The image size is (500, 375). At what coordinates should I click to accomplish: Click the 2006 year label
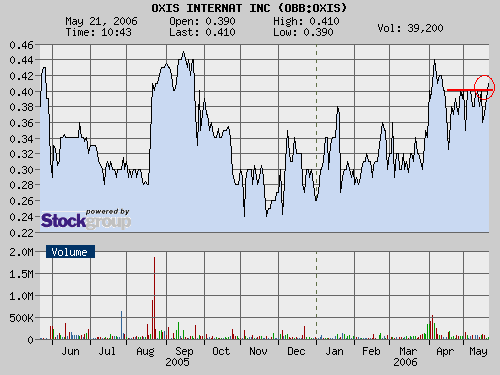click(405, 362)
